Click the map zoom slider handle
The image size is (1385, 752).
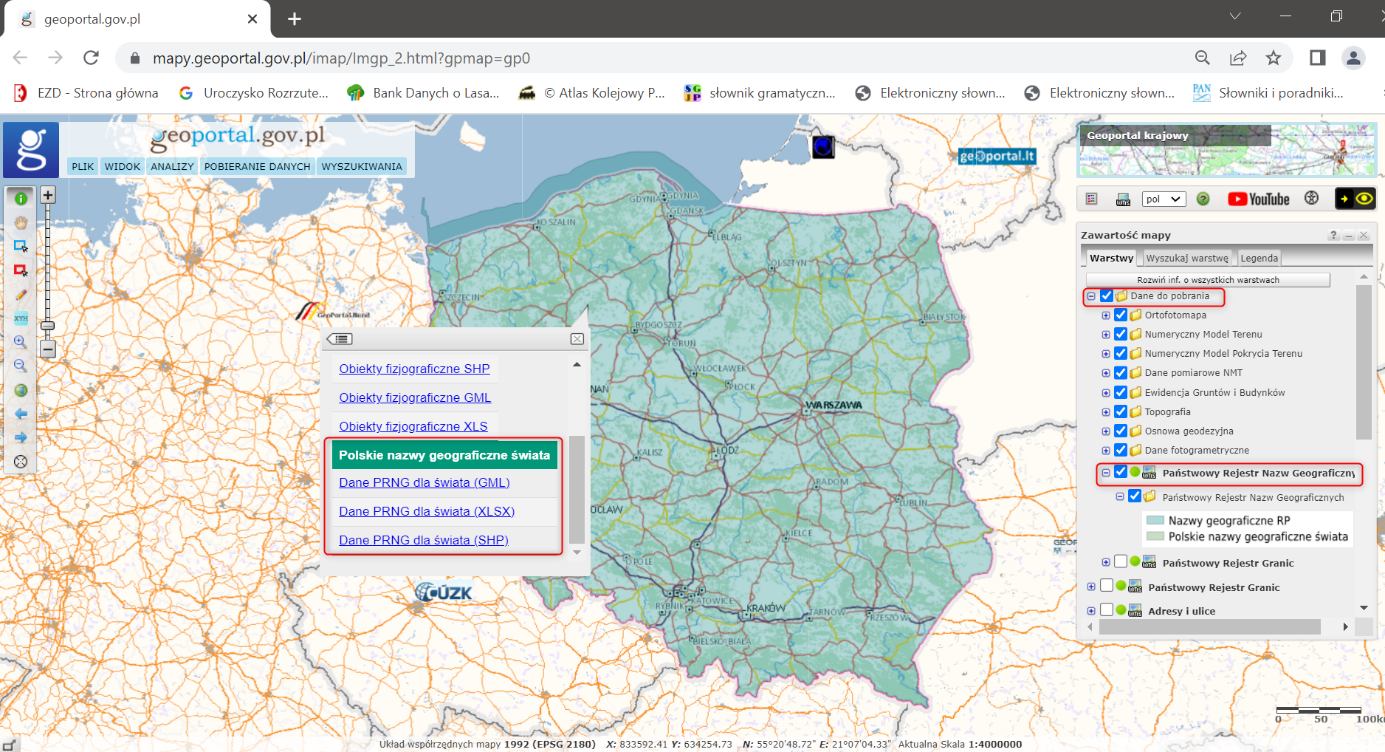point(47,324)
